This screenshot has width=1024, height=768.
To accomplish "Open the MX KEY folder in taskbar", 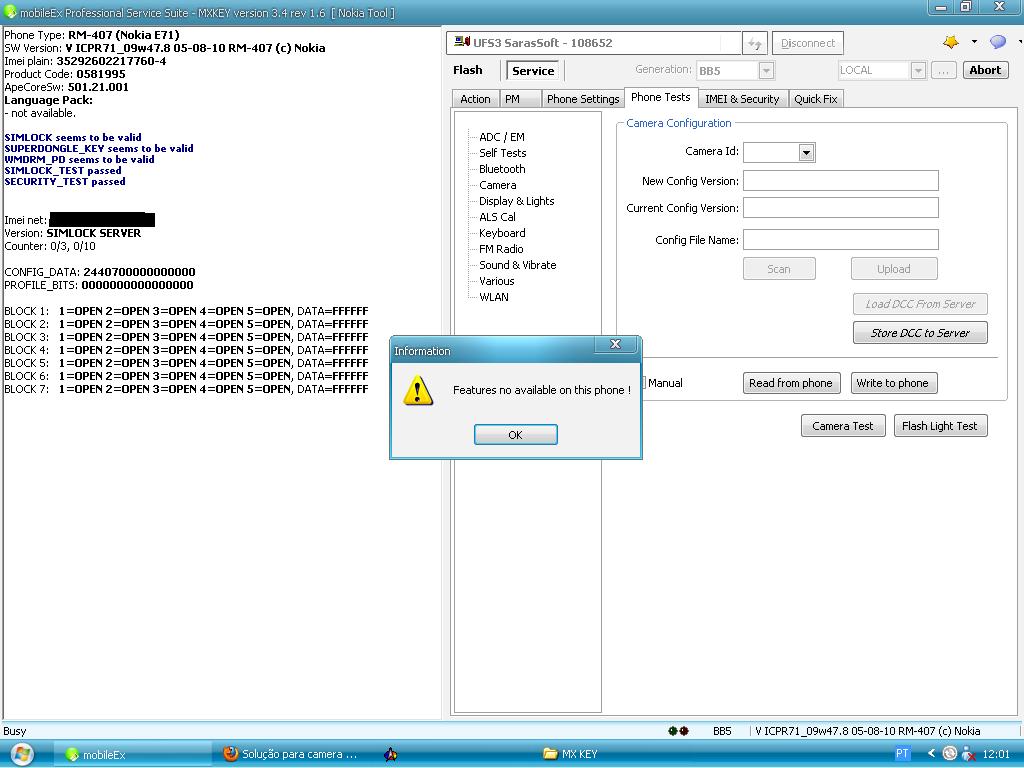I will click(x=570, y=754).
